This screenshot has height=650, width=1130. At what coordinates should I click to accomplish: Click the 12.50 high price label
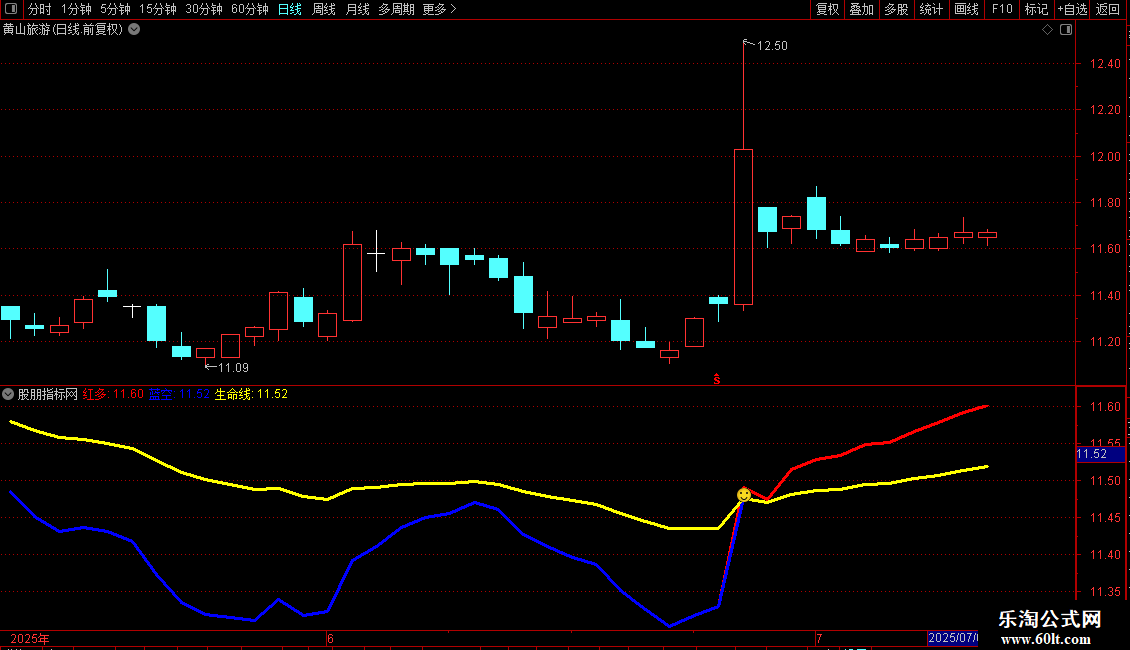click(772, 45)
